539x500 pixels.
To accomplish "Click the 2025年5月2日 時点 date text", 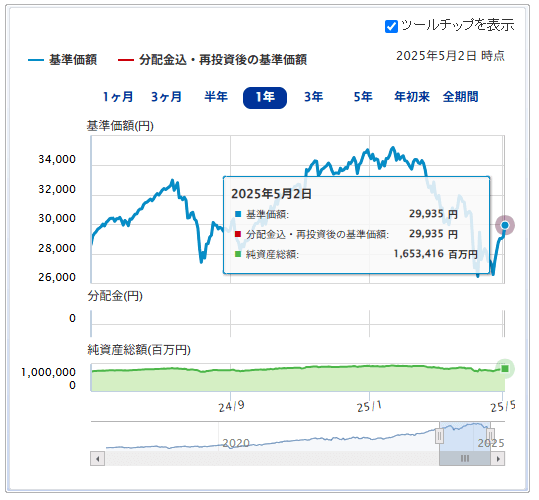I will tap(450, 56).
